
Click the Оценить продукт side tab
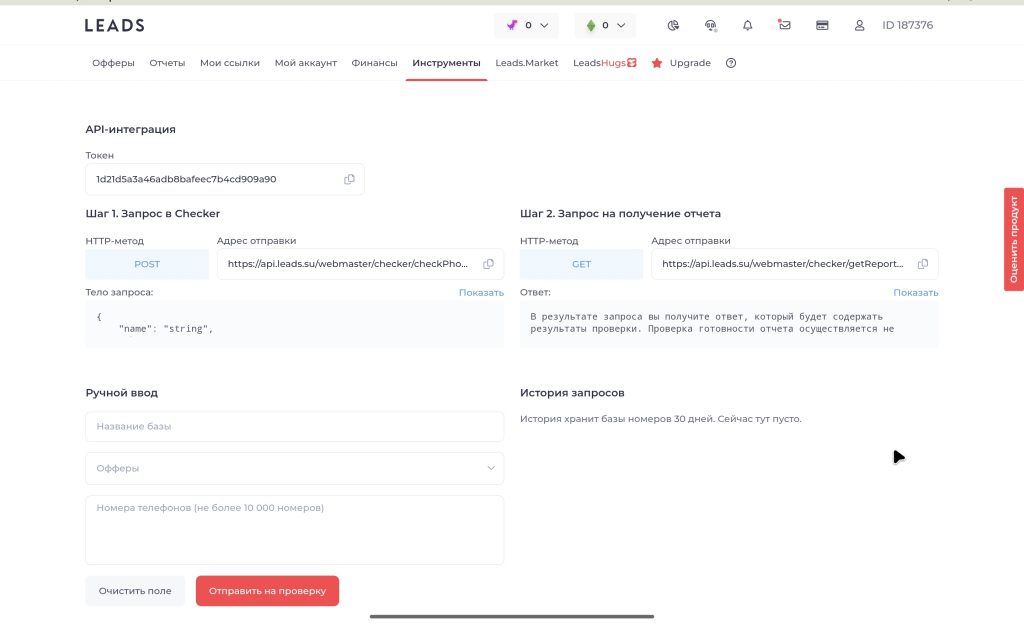[1013, 239]
